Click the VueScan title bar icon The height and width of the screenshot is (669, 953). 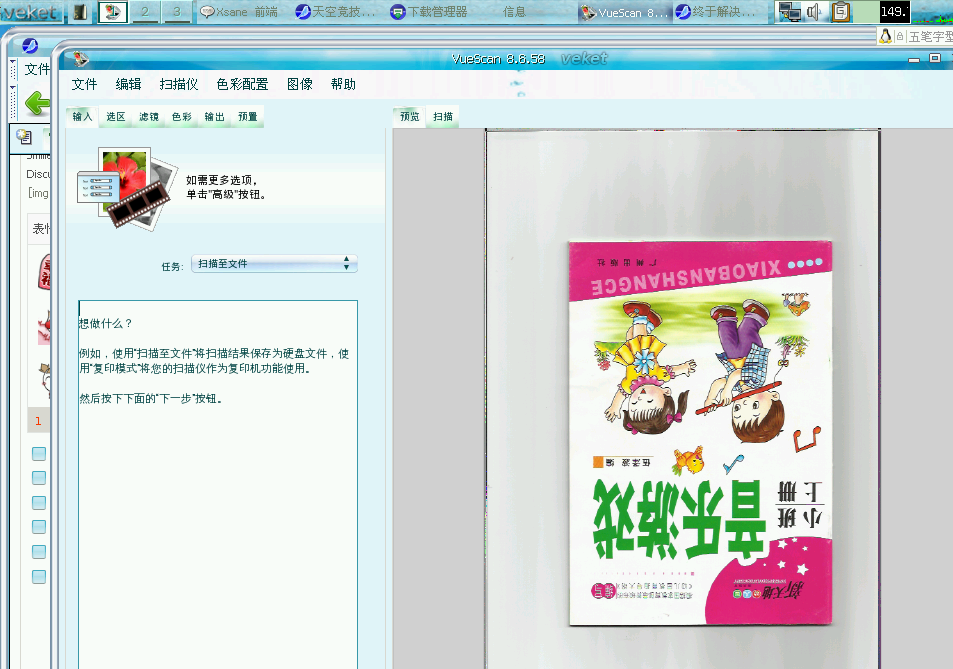click(x=81, y=59)
